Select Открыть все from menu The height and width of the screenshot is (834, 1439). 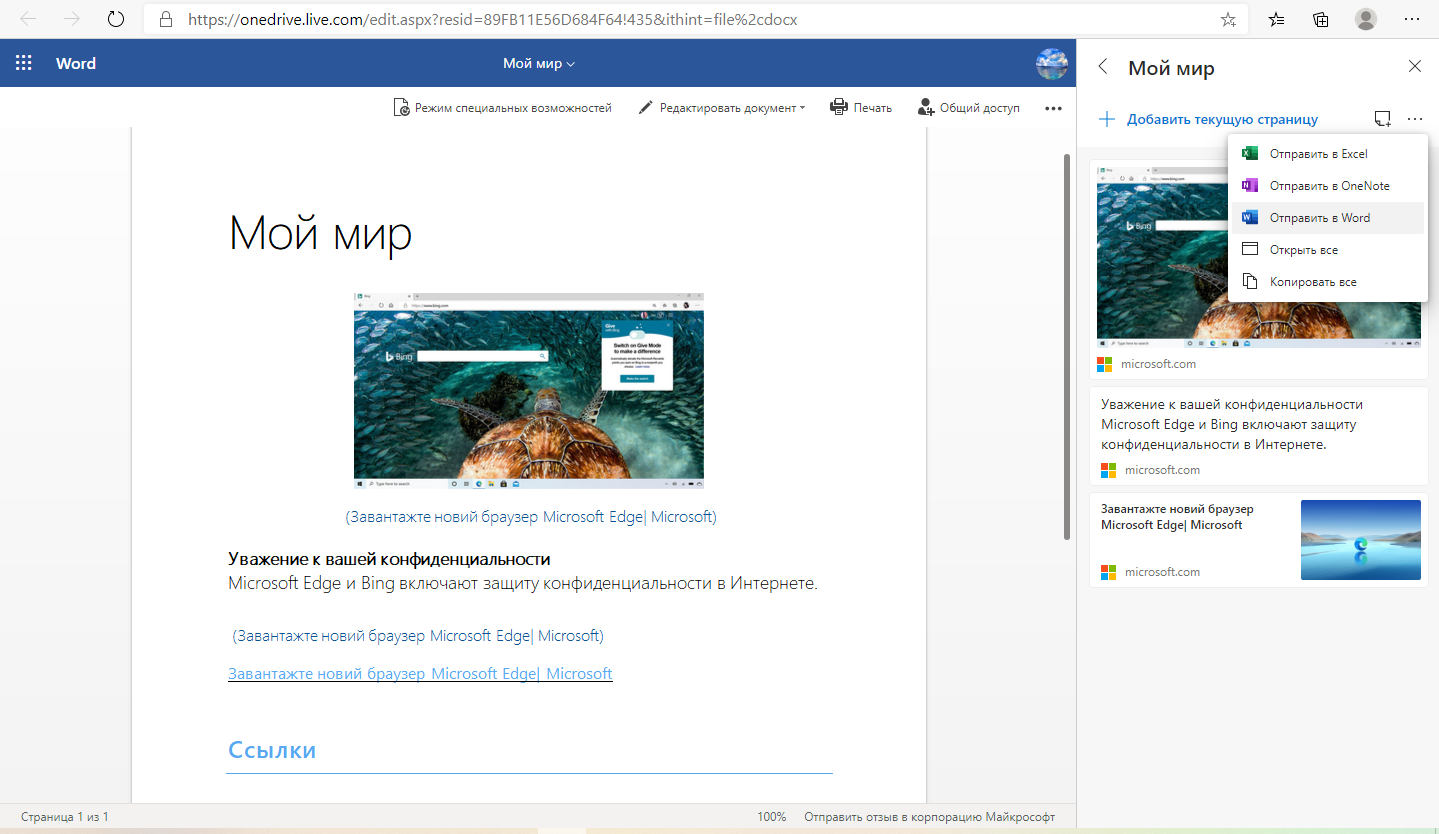1326,250
